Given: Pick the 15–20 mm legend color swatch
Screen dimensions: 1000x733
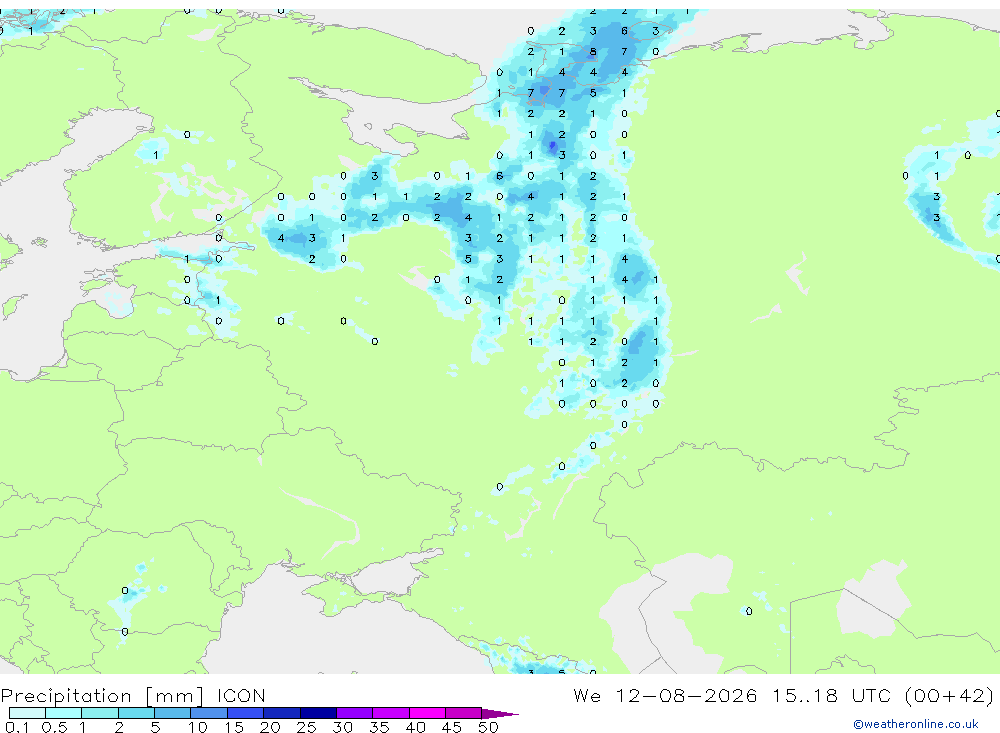Looking at the screenshot, I should coord(246,713).
